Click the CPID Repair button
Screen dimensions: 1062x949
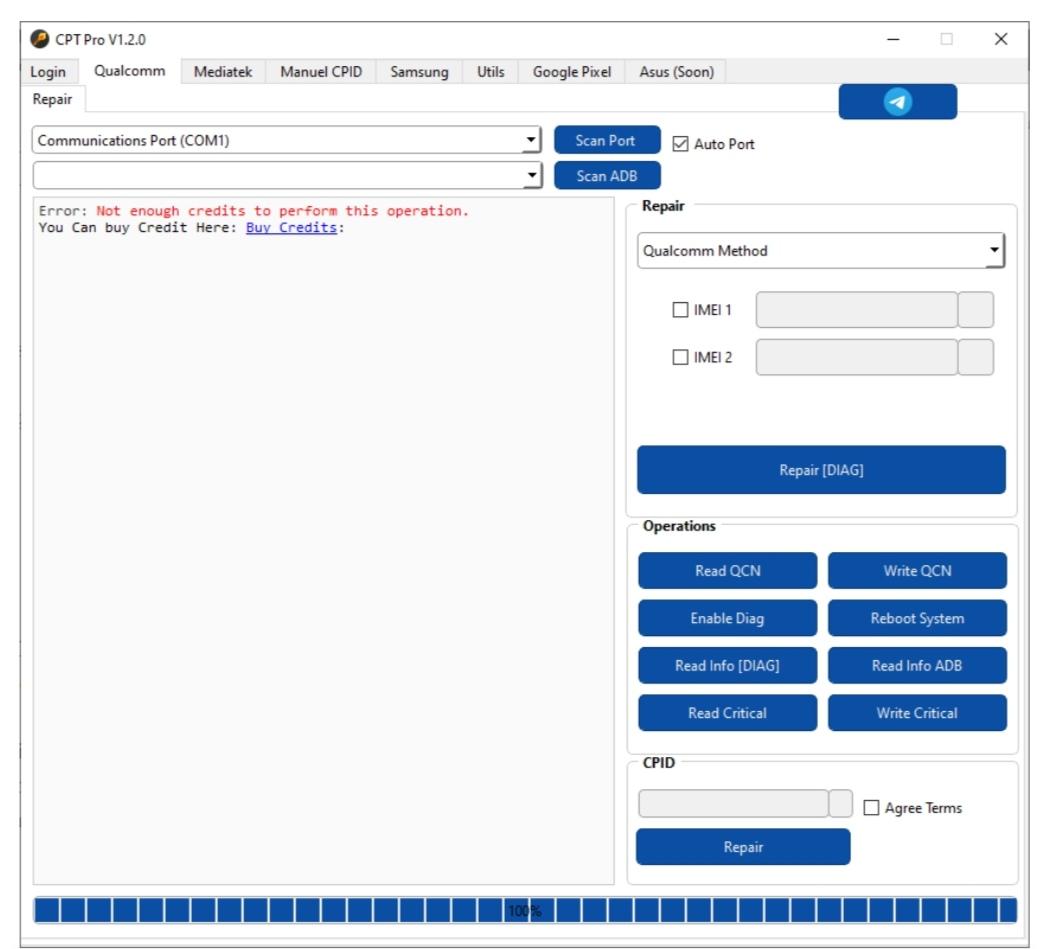pyautogui.click(x=742, y=847)
